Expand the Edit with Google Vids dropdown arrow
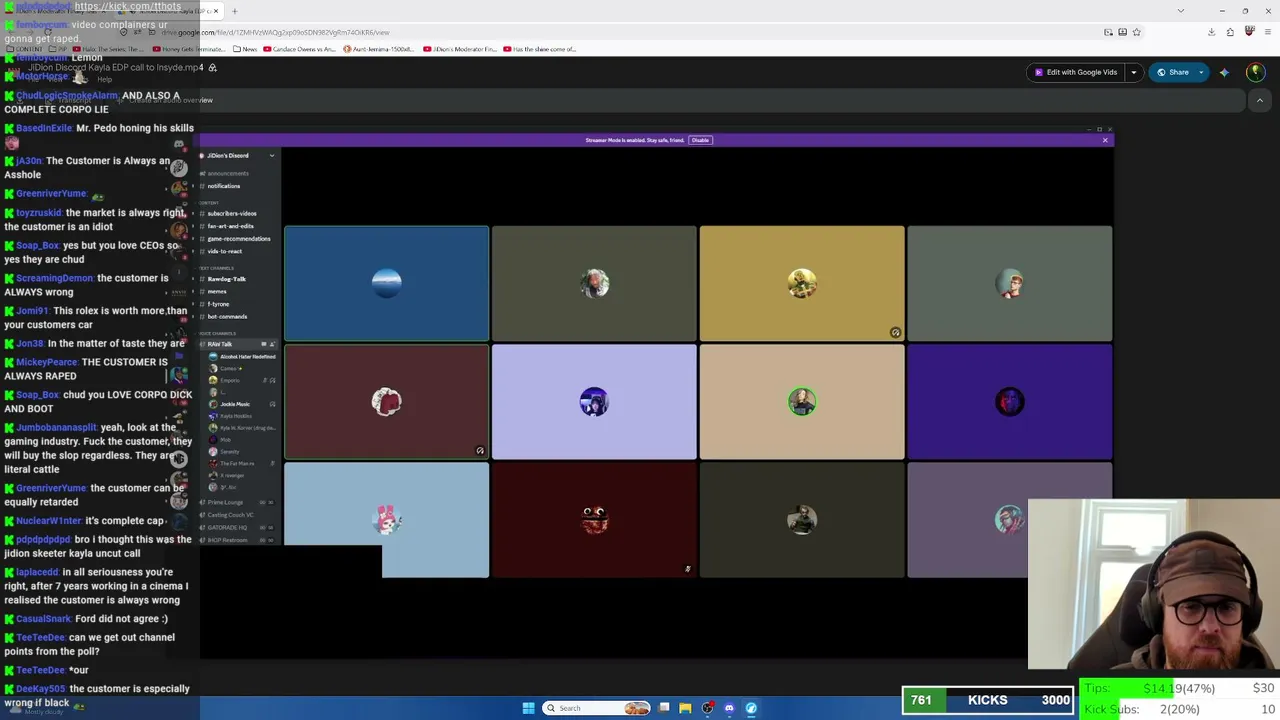Screen dimensions: 1280x720 point(1134,72)
